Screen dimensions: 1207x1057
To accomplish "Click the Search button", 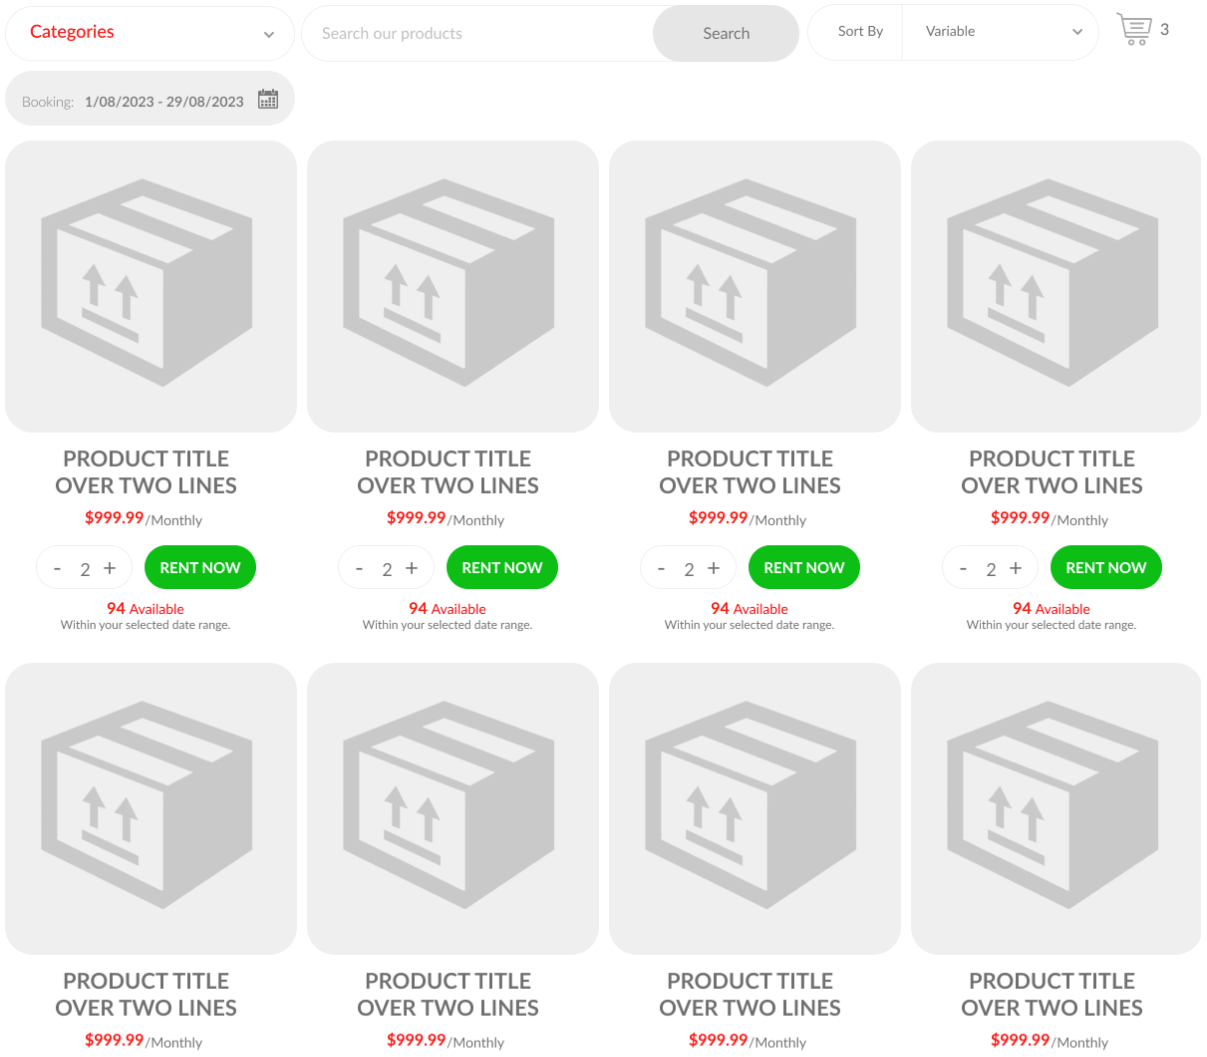I will [725, 33].
